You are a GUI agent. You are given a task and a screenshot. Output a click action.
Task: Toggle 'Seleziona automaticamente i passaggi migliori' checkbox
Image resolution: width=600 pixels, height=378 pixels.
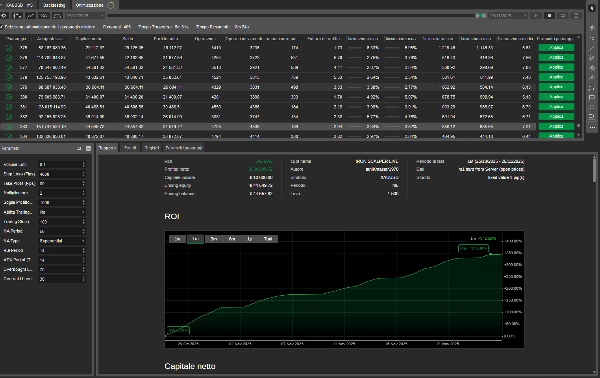coord(2,27)
